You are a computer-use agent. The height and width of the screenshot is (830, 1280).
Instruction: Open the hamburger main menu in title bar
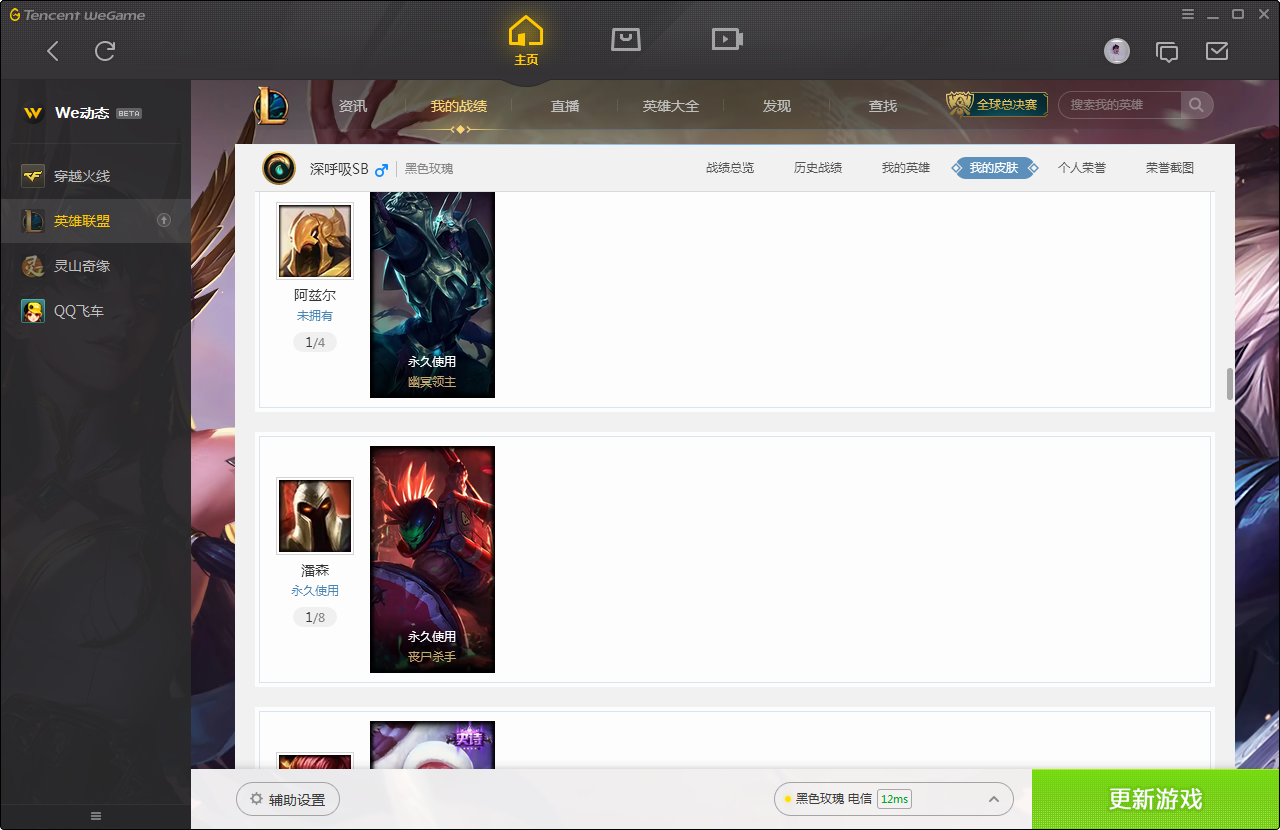tap(1188, 14)
